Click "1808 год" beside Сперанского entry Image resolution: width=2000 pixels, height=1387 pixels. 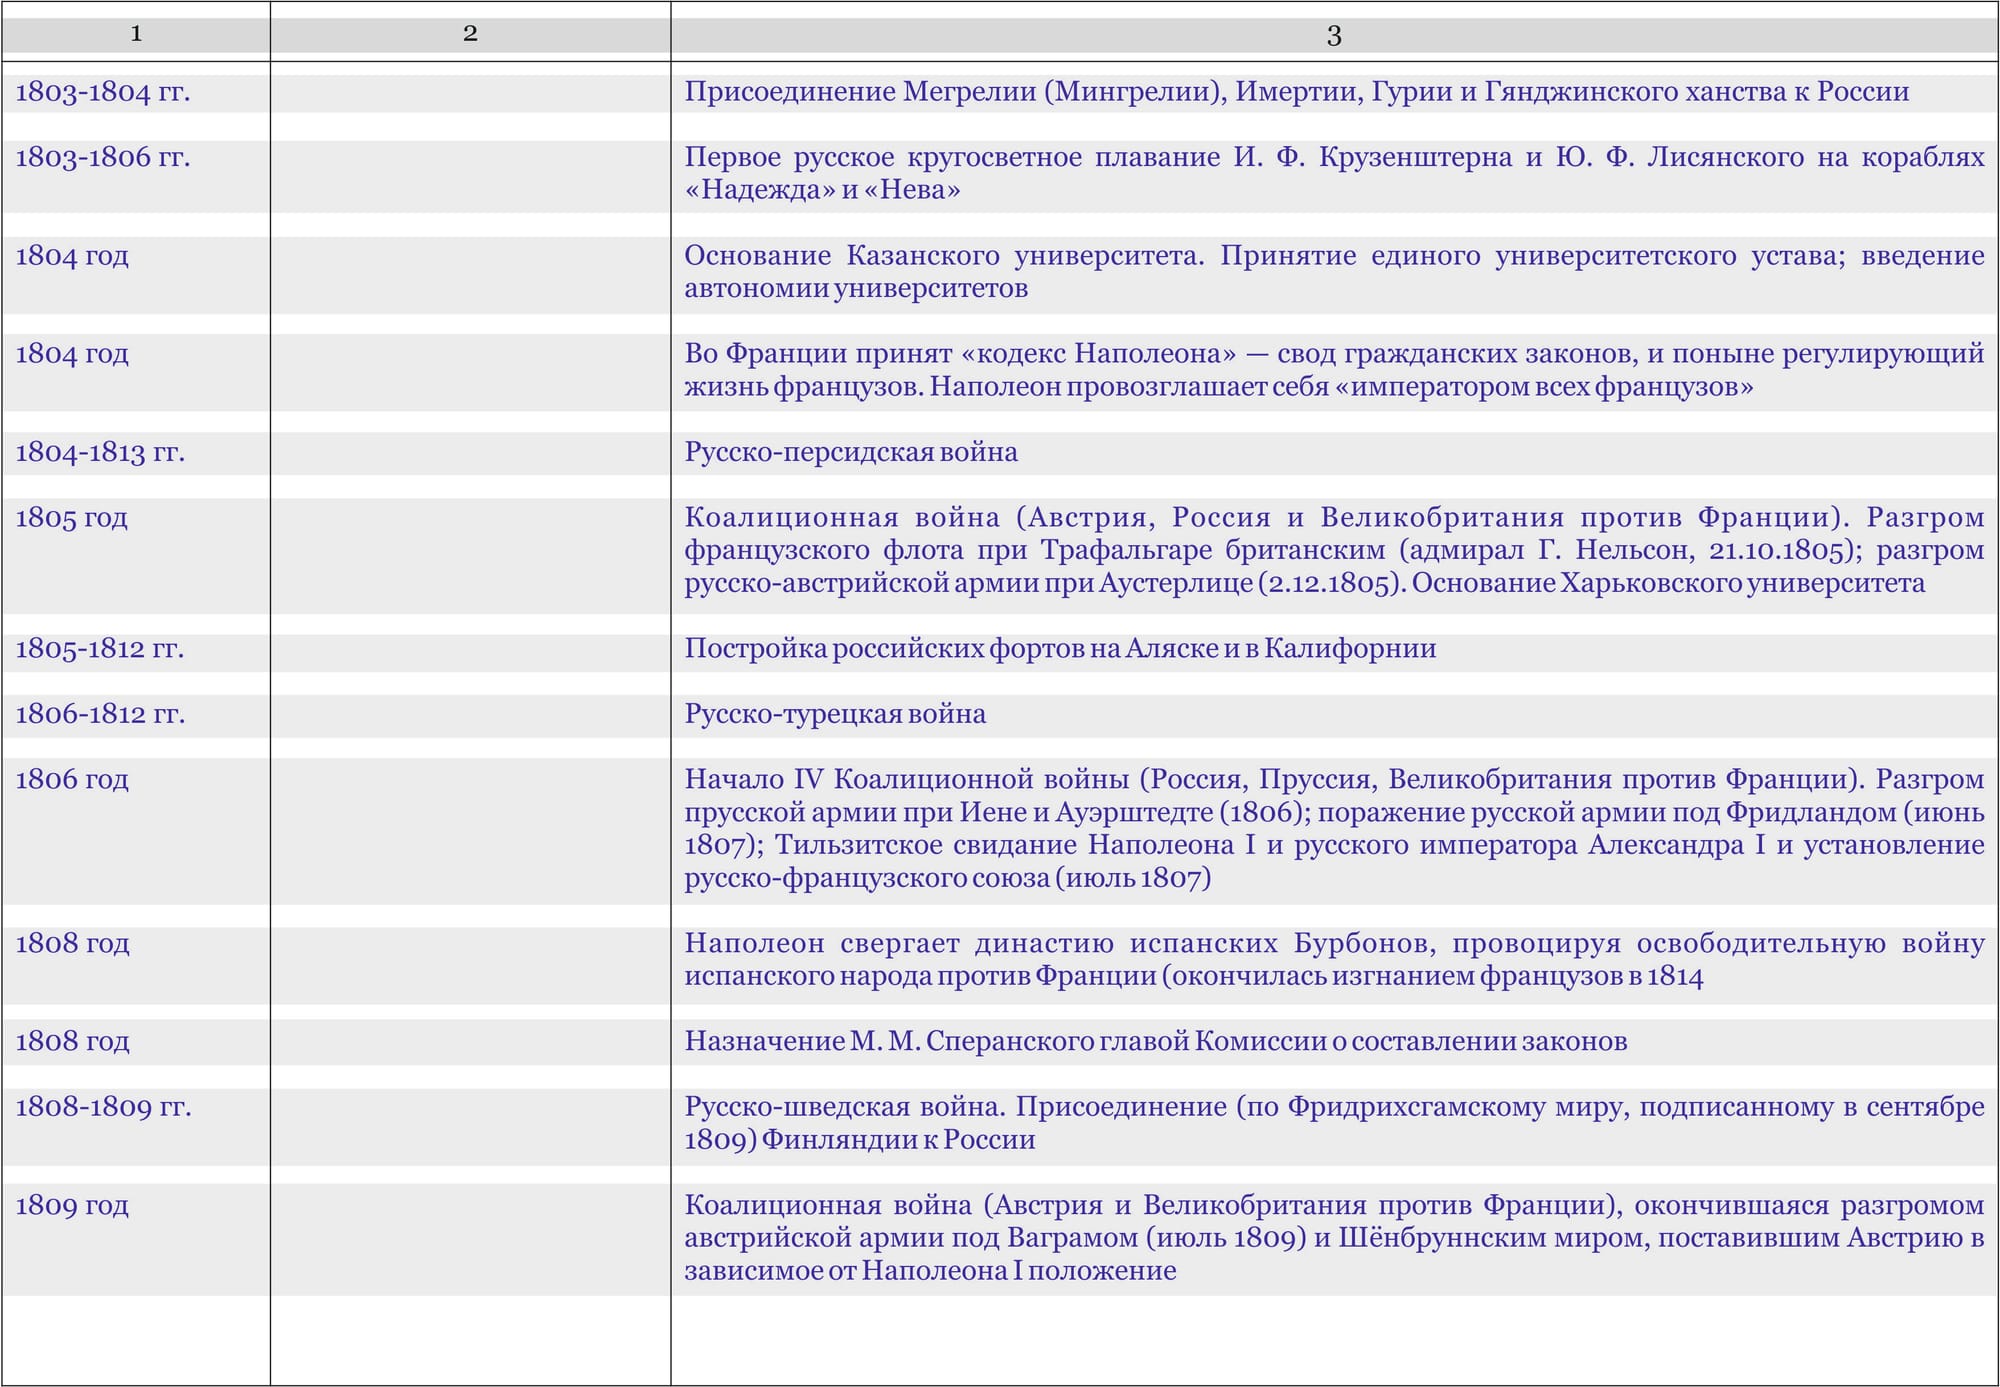[x=72, y=1041]
